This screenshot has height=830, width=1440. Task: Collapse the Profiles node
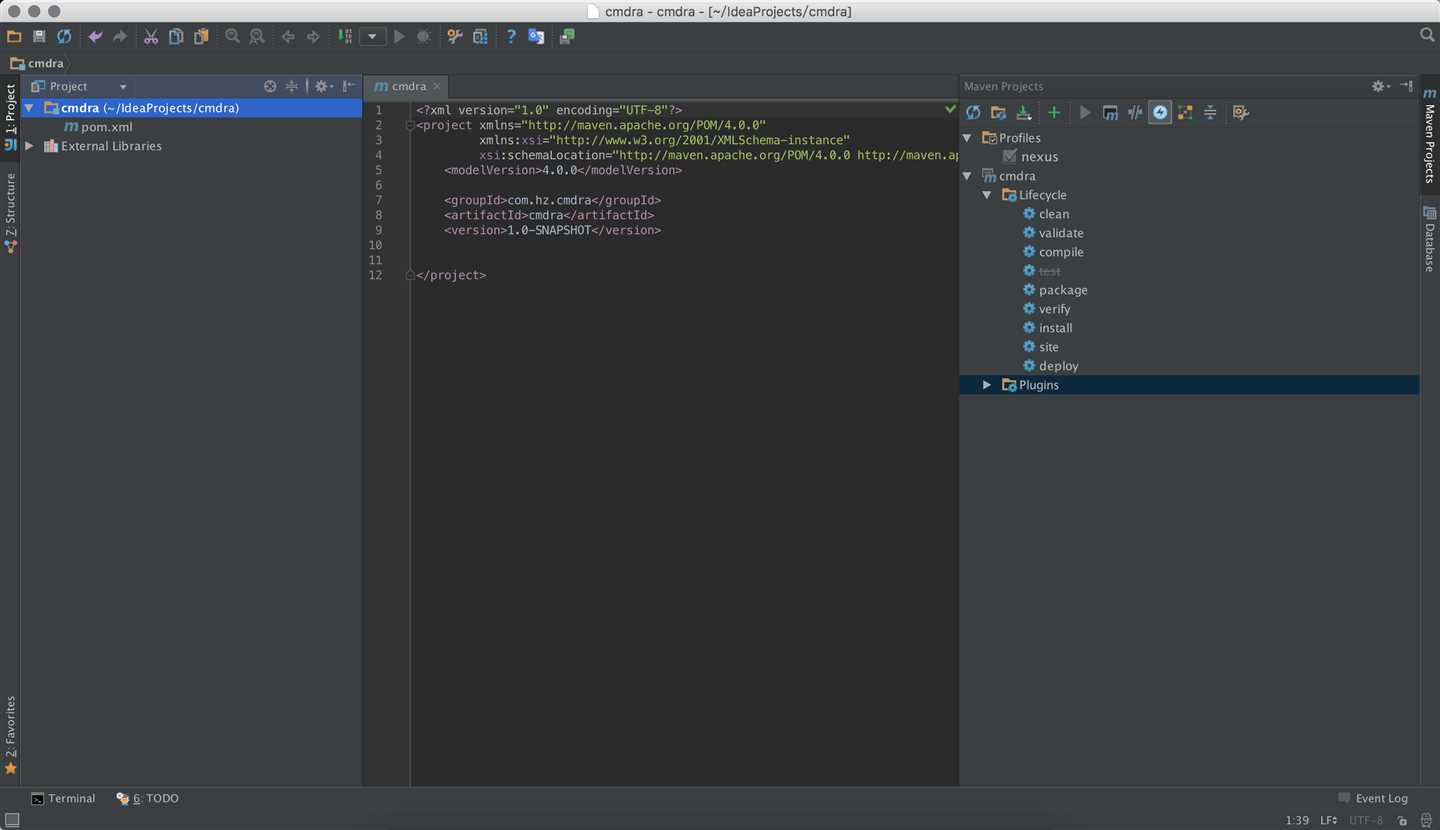pos(967,138)
